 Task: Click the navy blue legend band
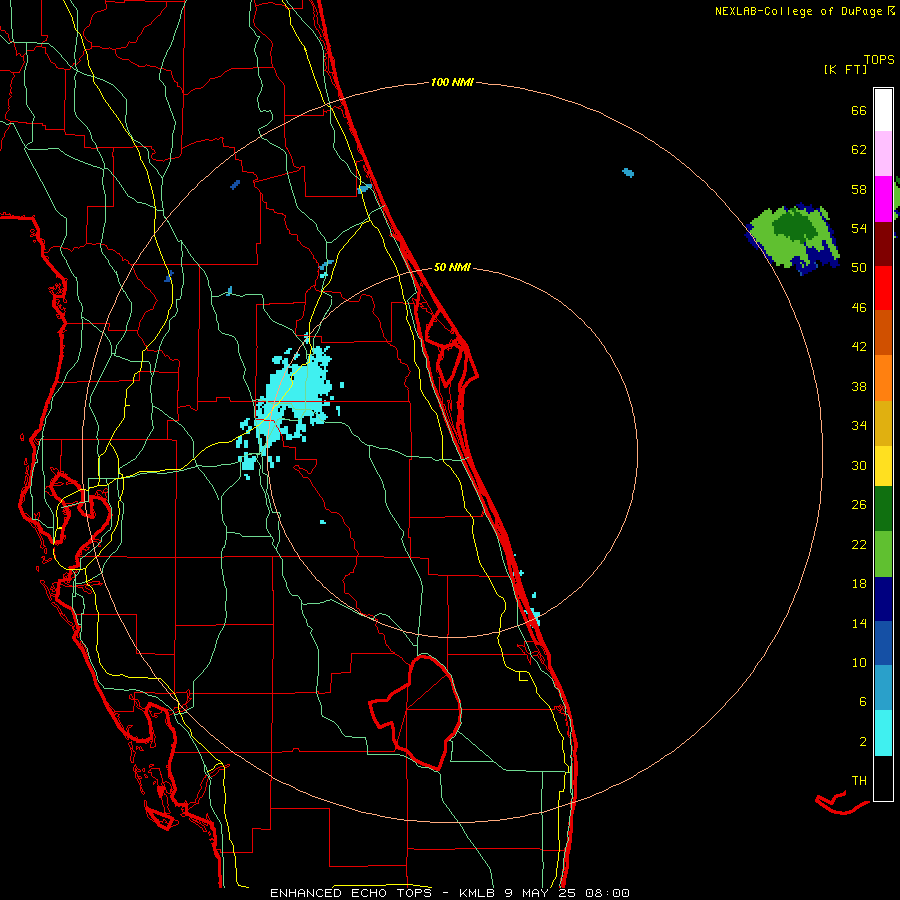[x=883, y=599]
